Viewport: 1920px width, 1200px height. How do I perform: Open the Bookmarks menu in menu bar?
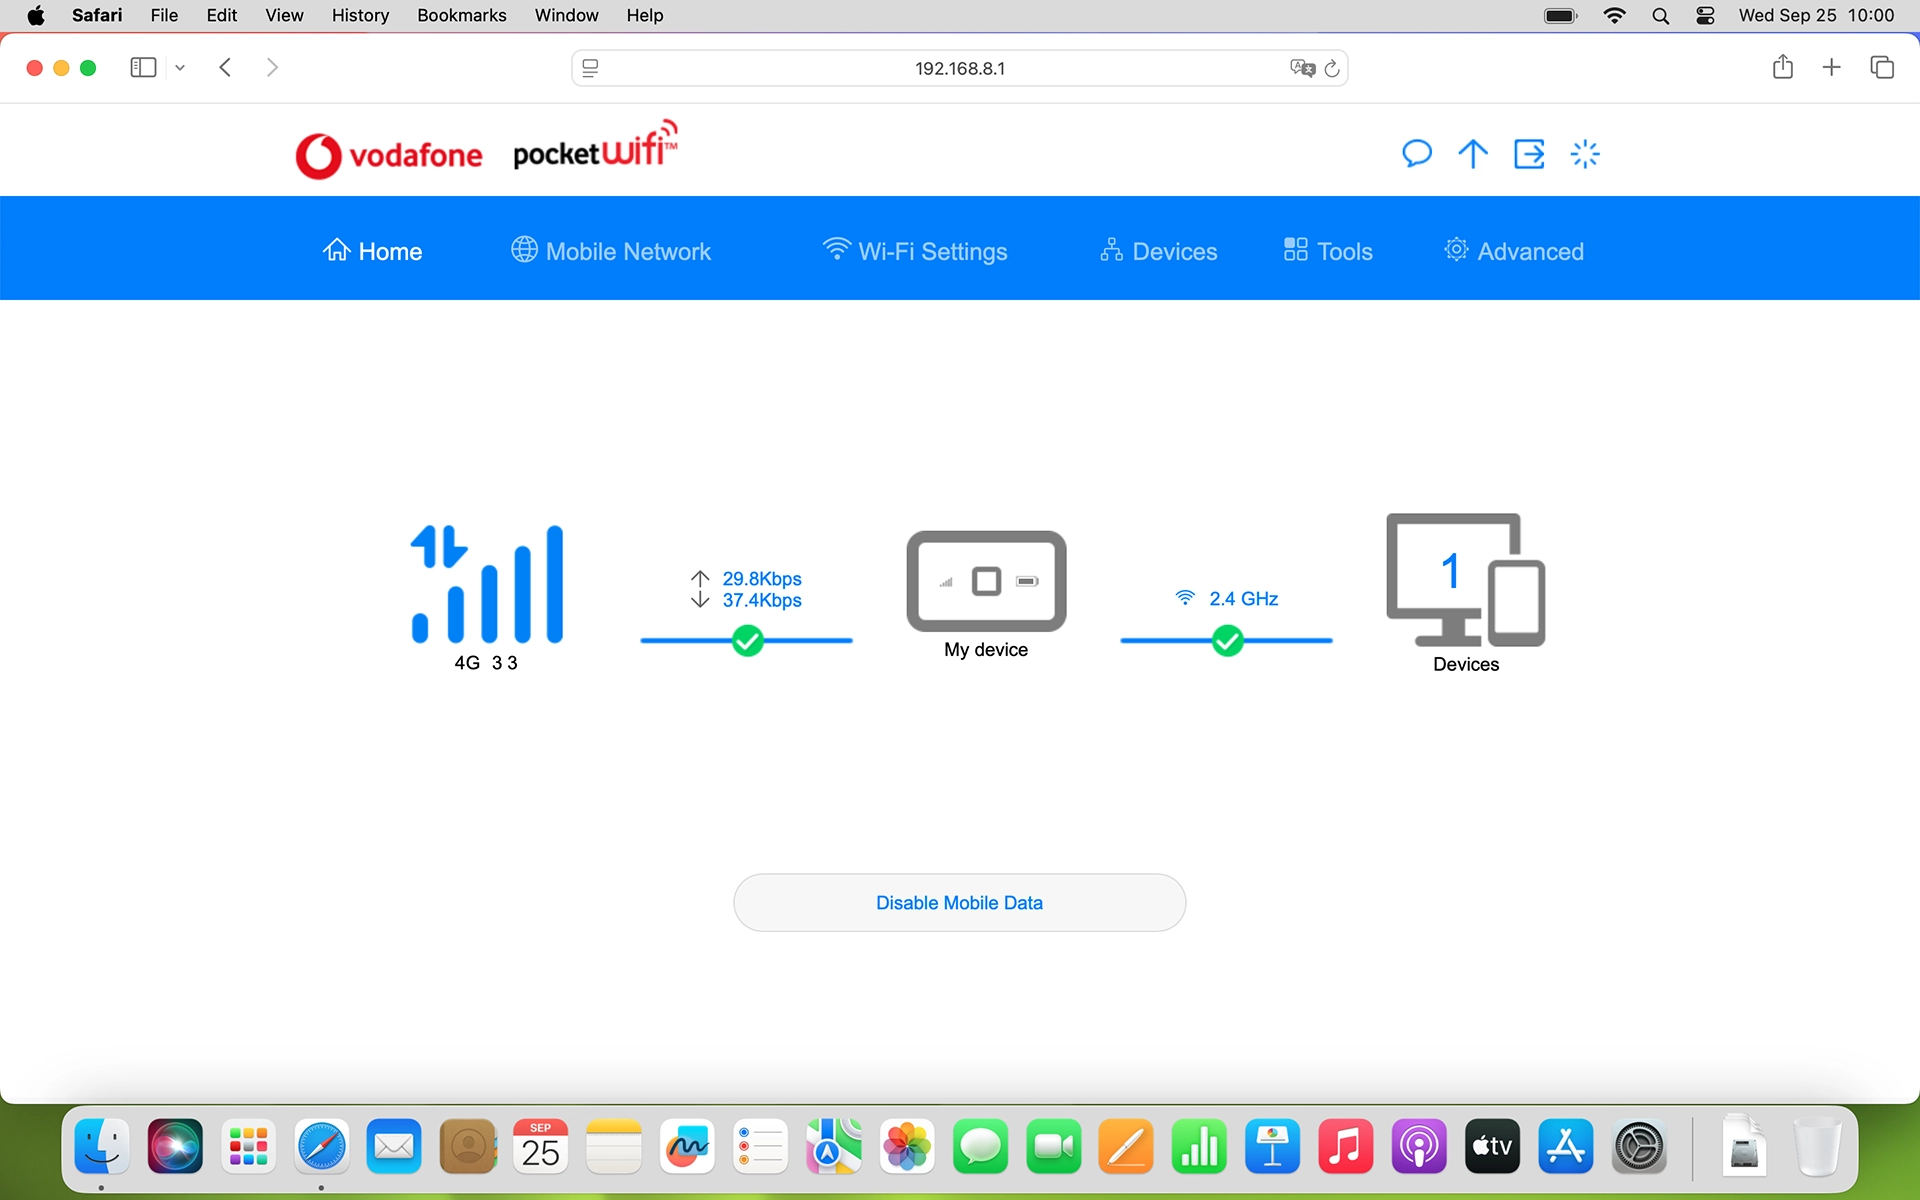point(461,15)
